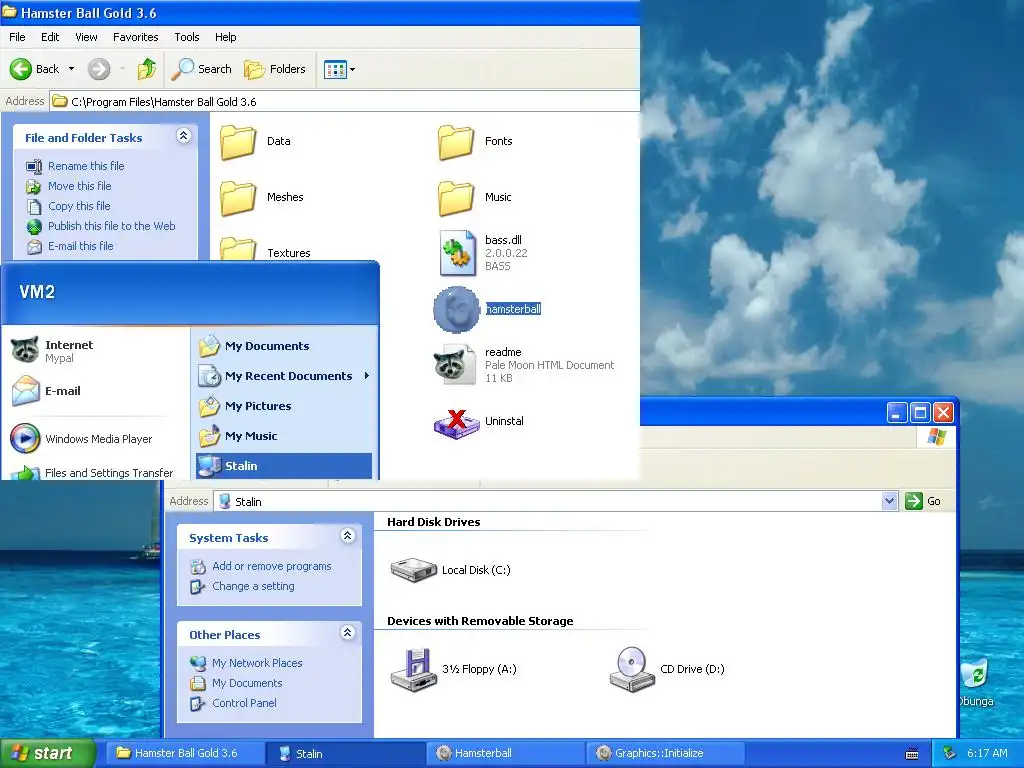Select the Fonts folder icon
The image size is (1024, 768).
455,142
